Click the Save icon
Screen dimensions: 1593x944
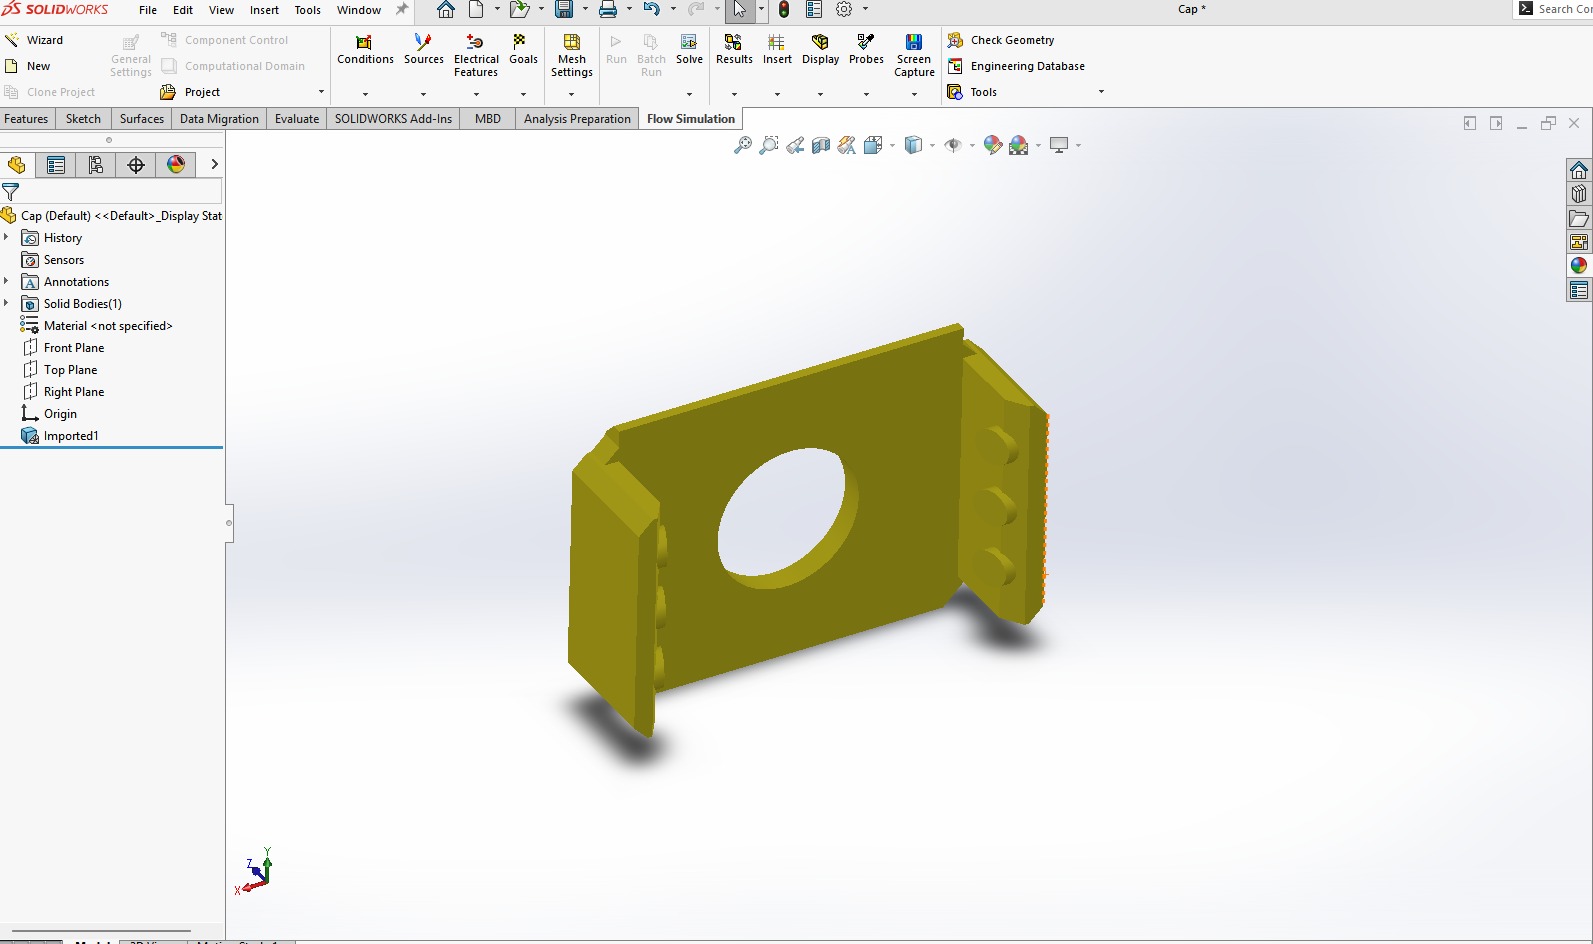coord(564,10)
